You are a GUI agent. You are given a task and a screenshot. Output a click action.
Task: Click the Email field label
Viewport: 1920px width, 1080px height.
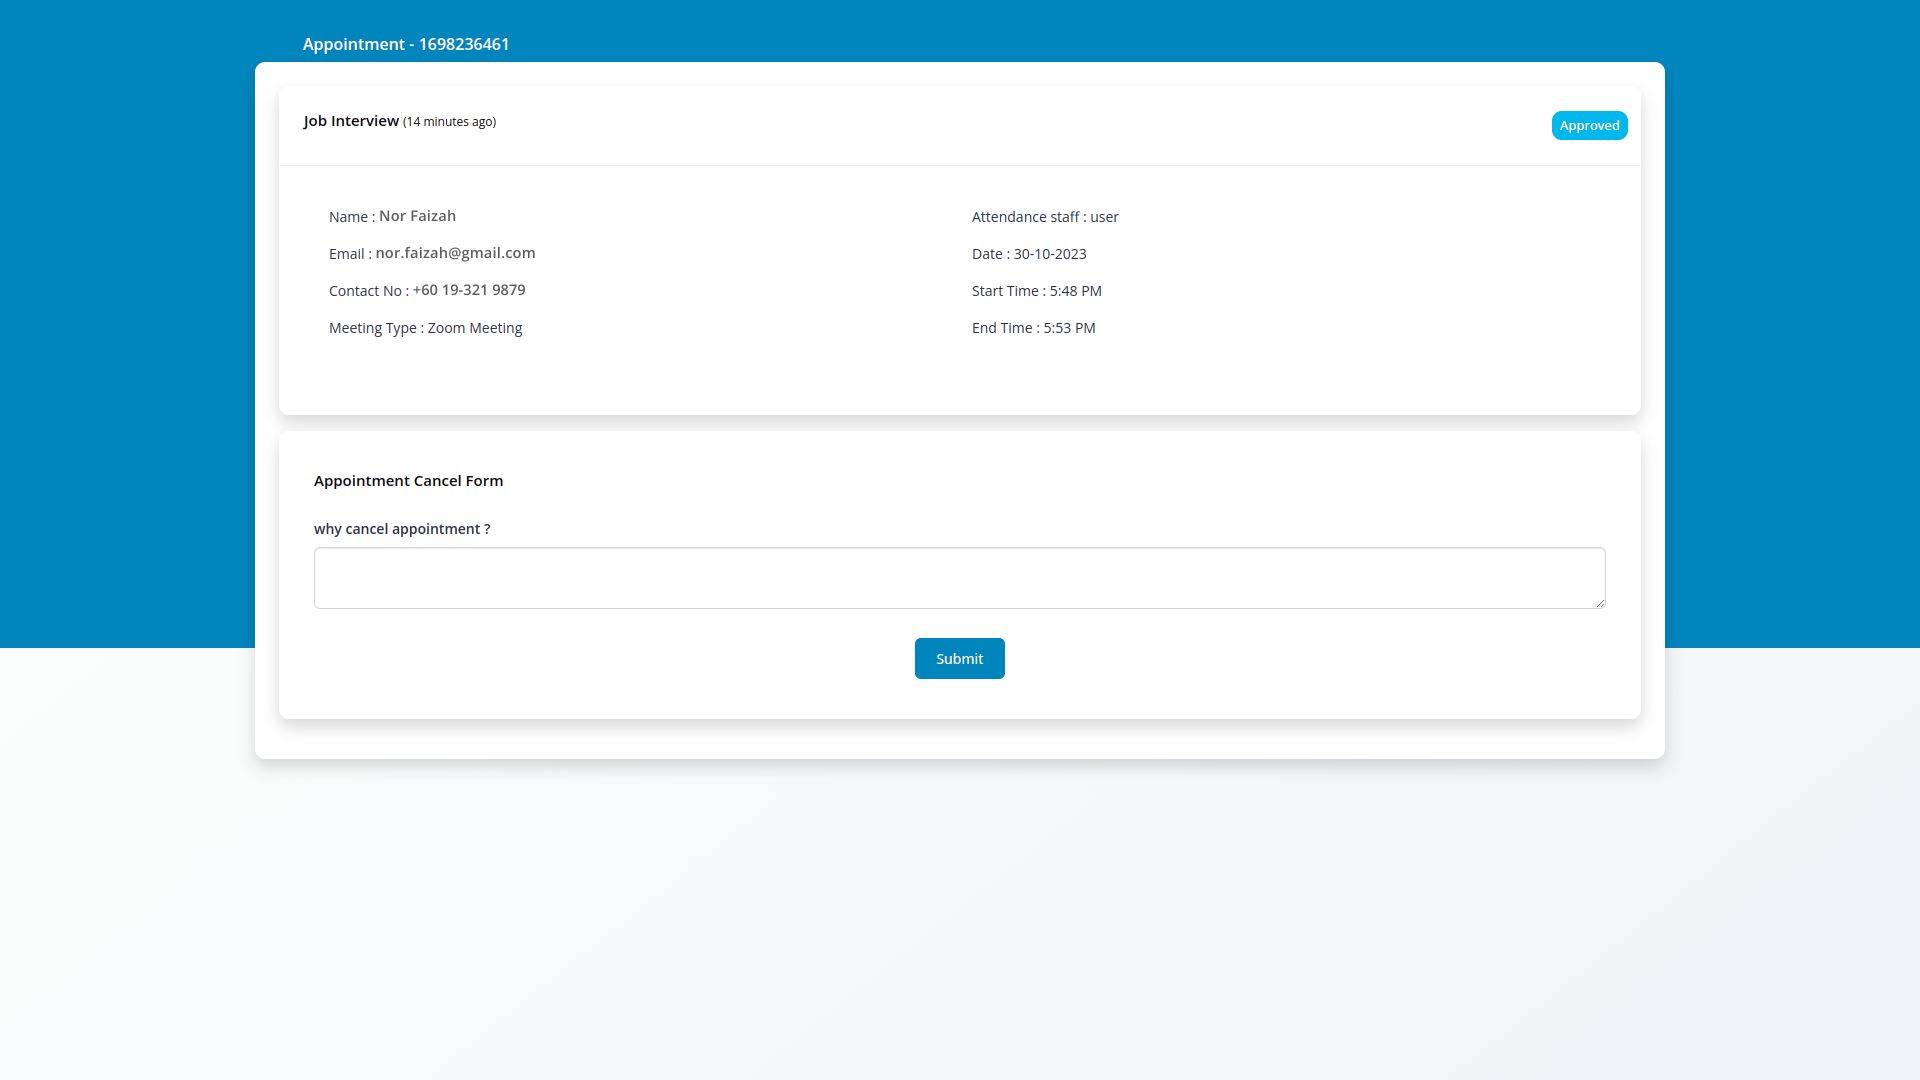(346, 254)
